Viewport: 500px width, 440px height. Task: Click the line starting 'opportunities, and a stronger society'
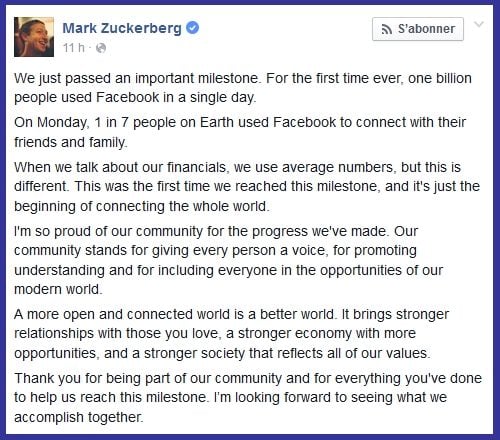point(222,353)
